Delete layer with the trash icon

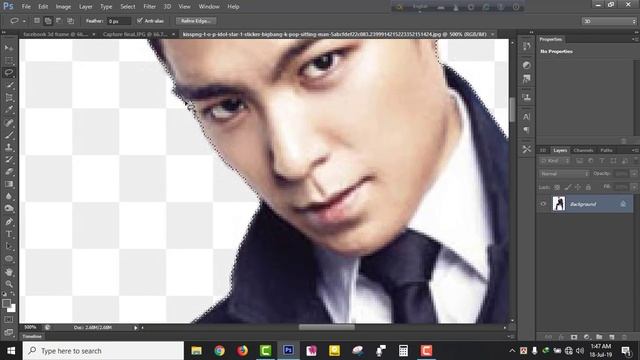(624, 337)
